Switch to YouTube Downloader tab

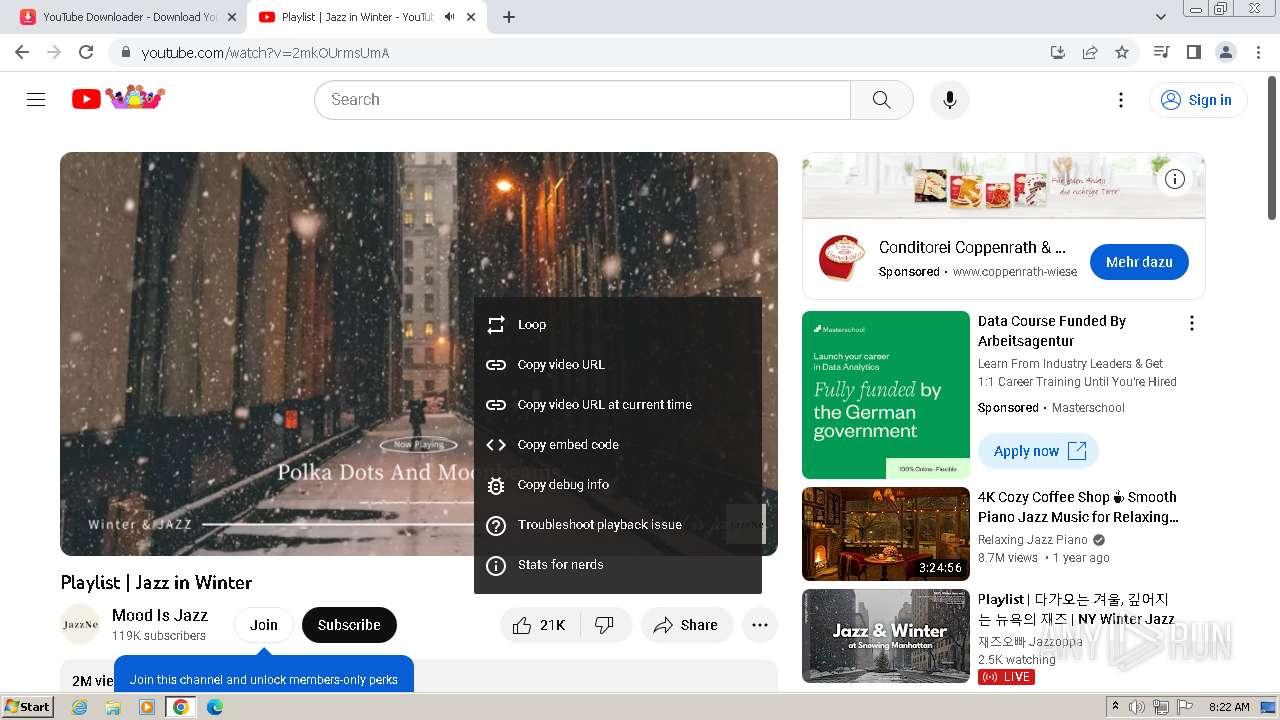pos(128,17)
